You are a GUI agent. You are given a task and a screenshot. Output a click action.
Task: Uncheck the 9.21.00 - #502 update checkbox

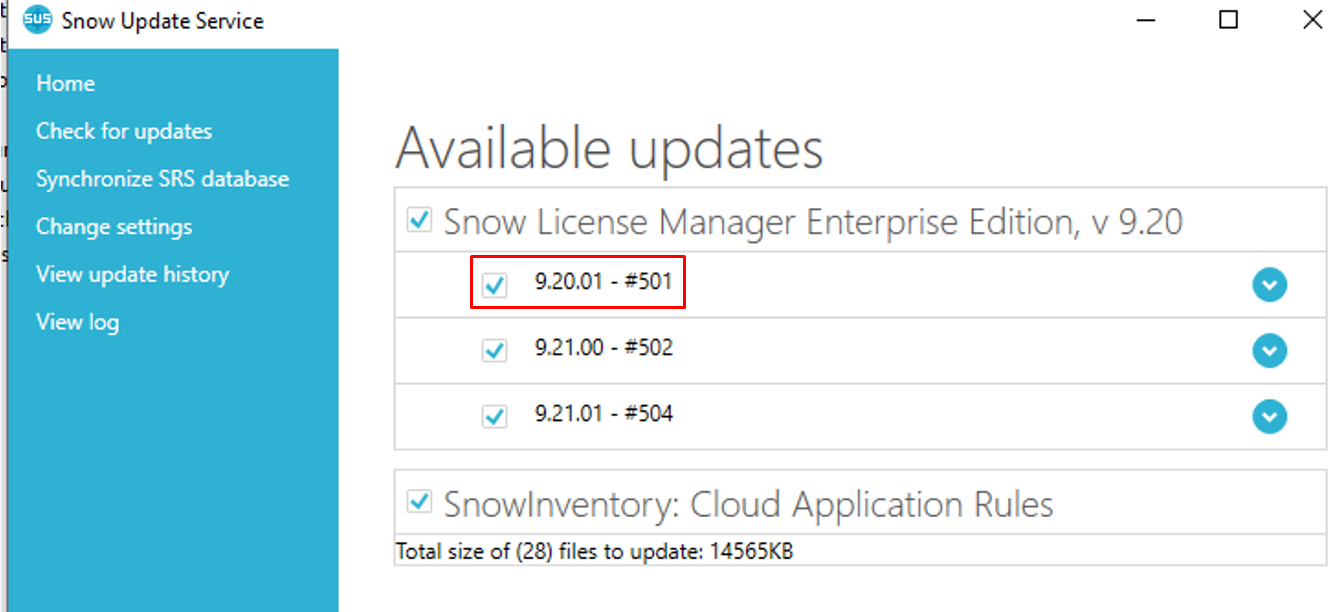pos(494,350)
